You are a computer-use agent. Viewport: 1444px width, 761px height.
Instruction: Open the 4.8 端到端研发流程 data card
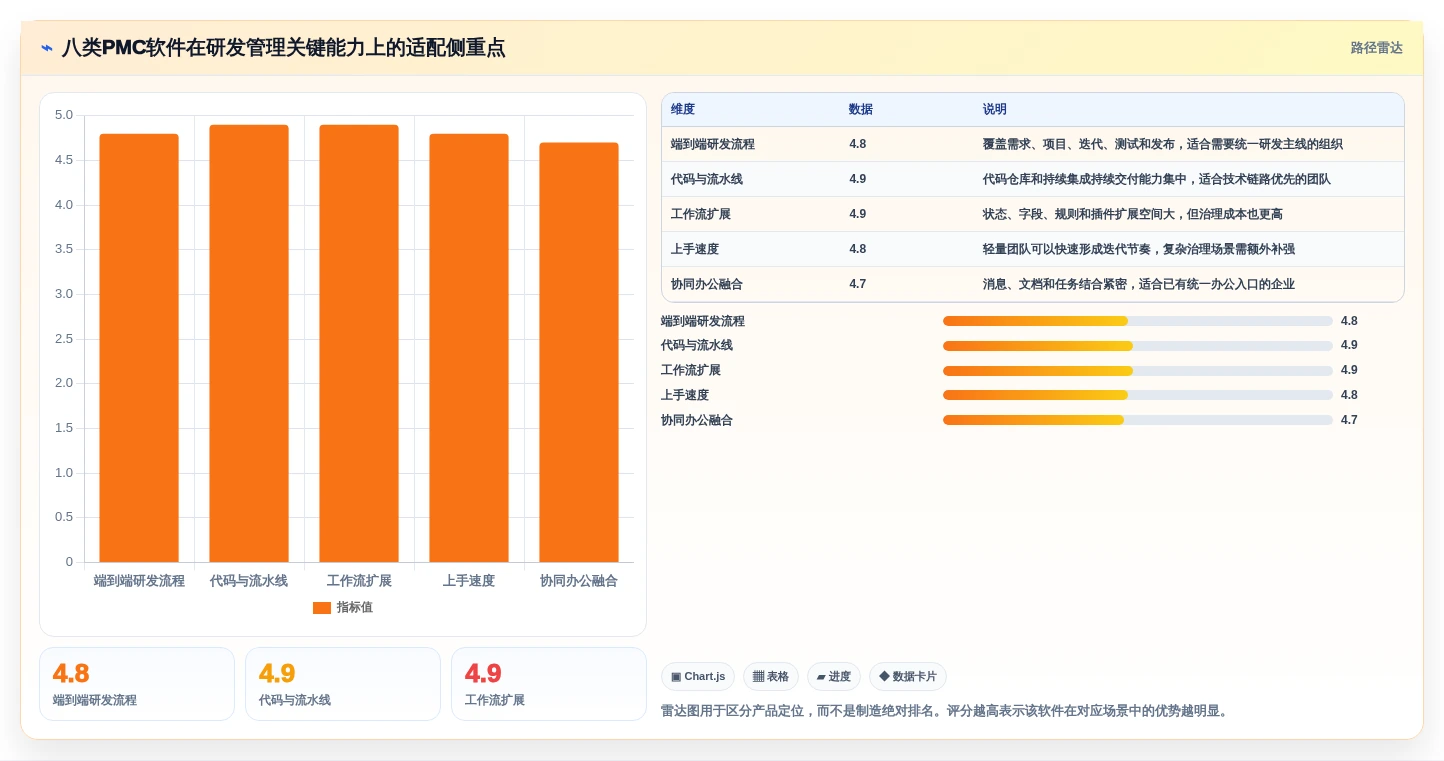pyautogui.click(x=137, y=684)
